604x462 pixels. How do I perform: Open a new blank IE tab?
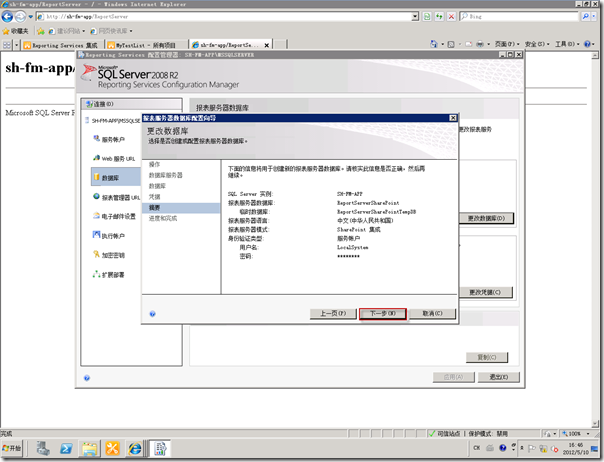pos(280,45)
